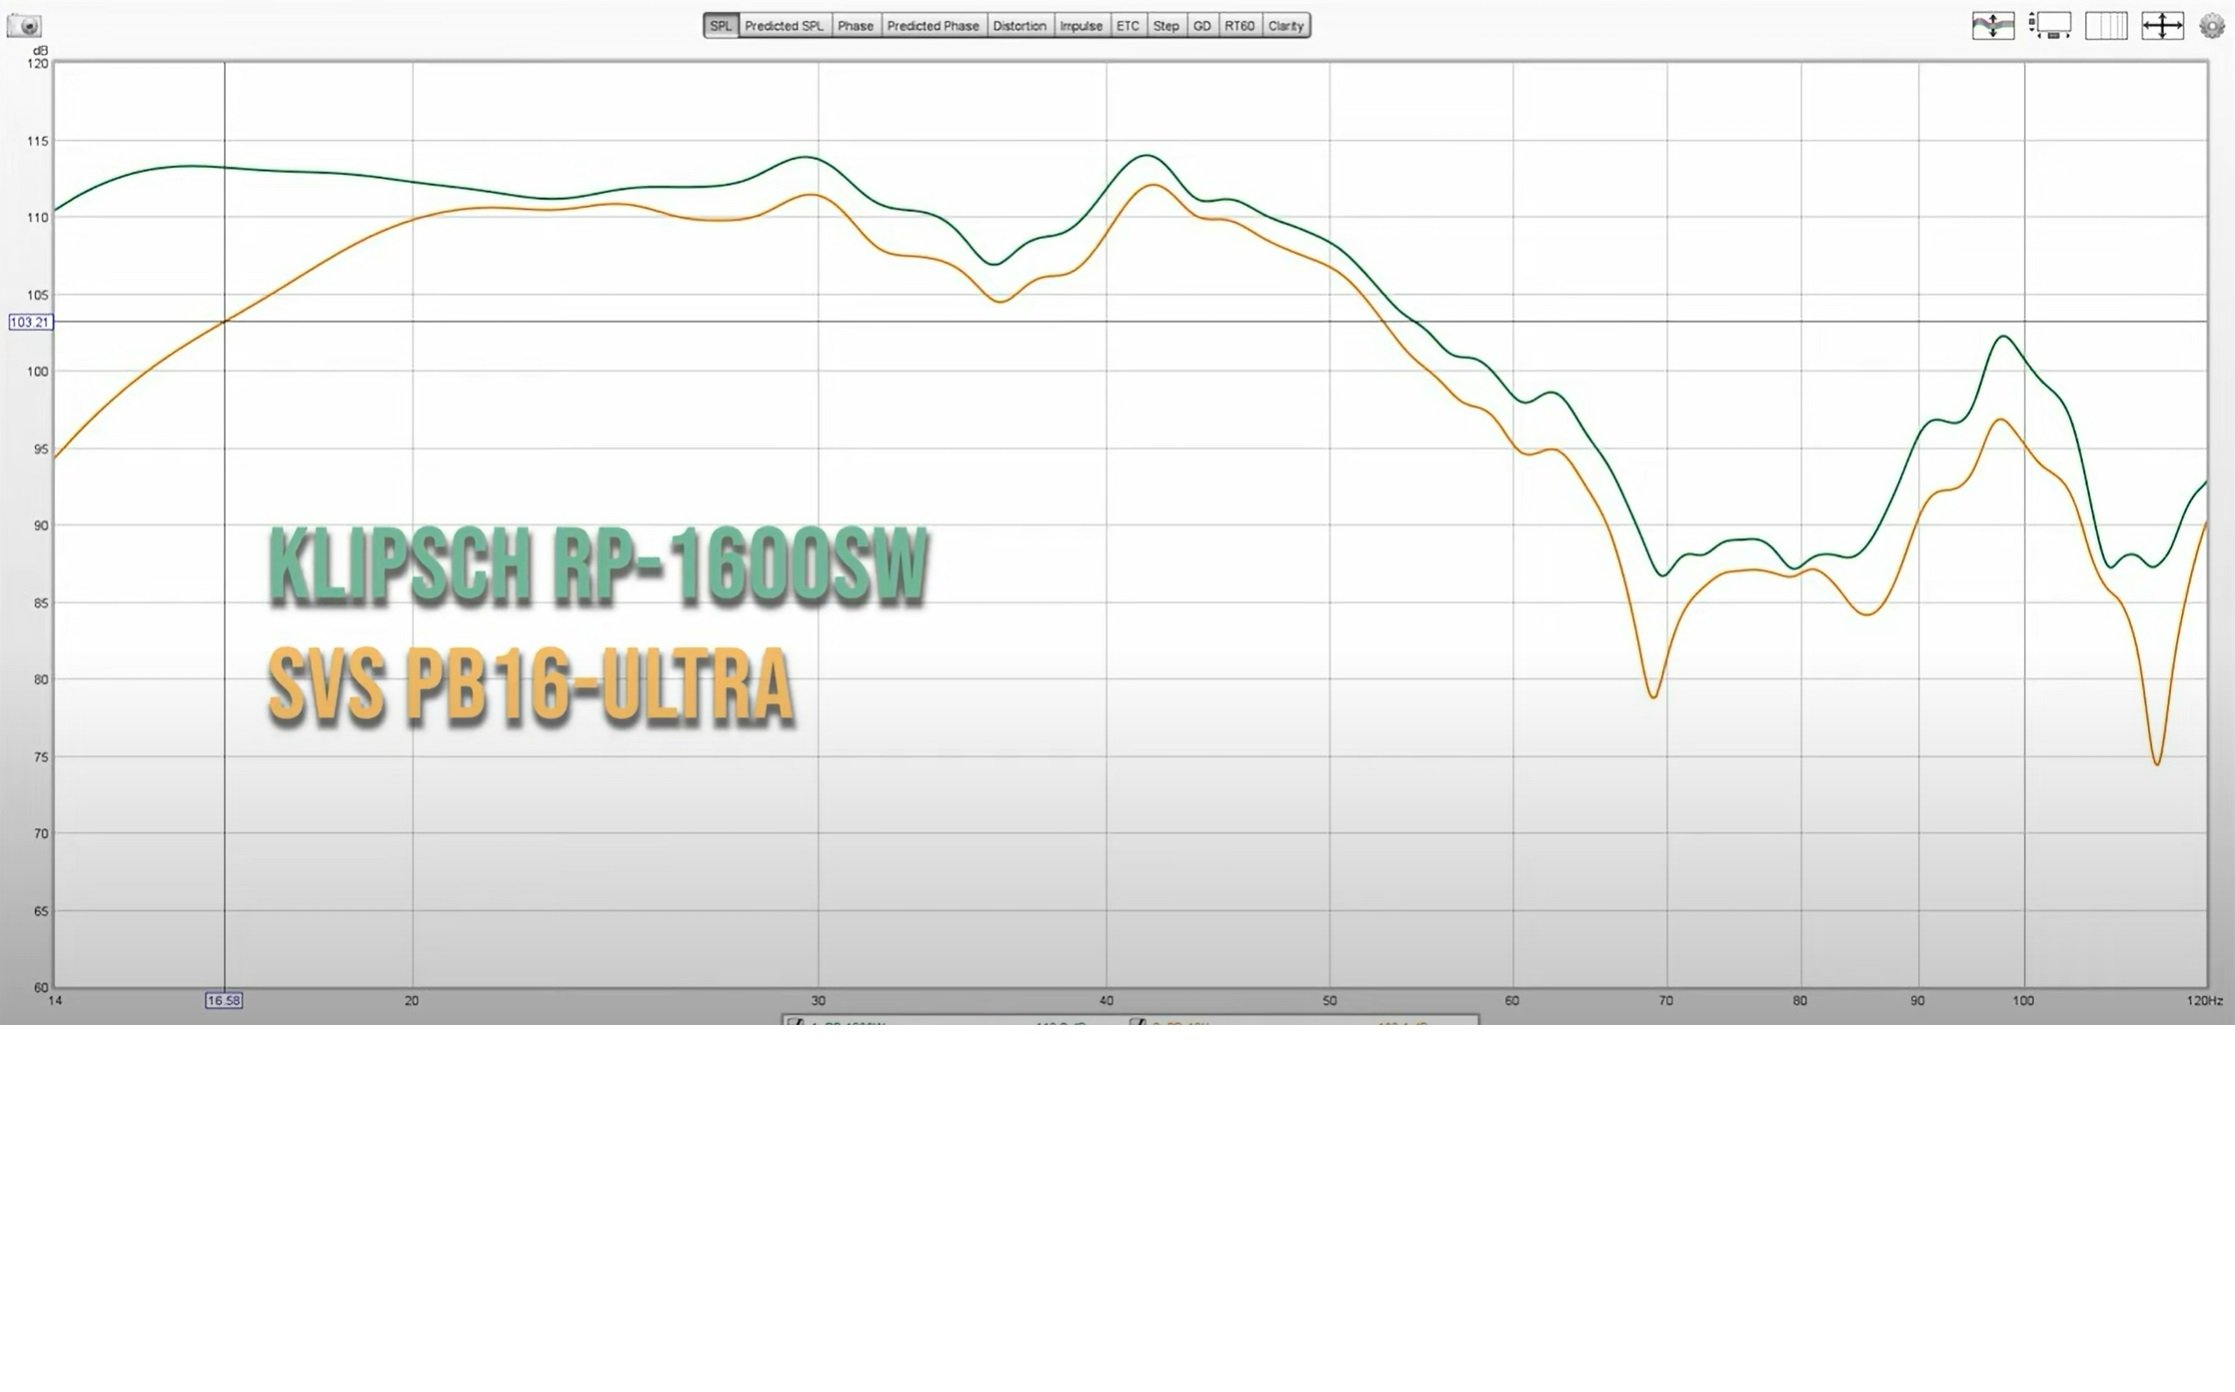Show the graph scrollbars icon
2235x1392 pixels.
point(2049,26)
